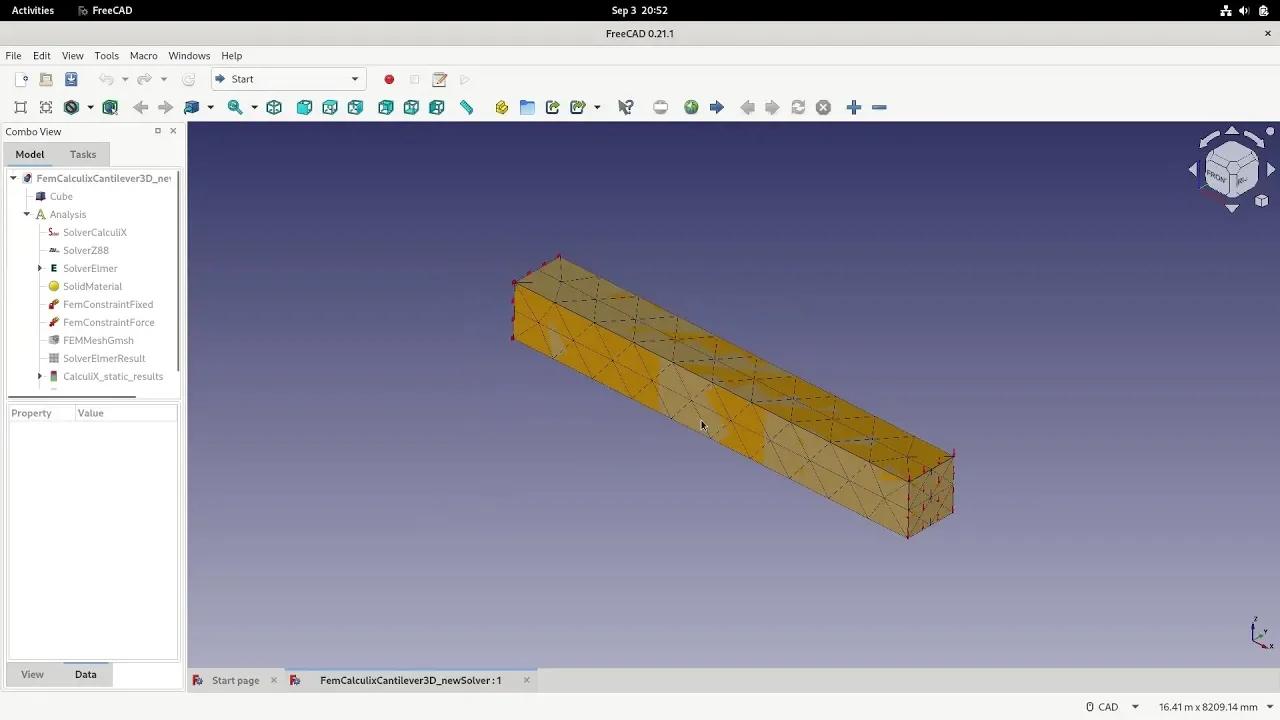The width and height of the screenshot is (1280, 720).
Task: Open the Macro menu
Action: [x=143, y=56]
